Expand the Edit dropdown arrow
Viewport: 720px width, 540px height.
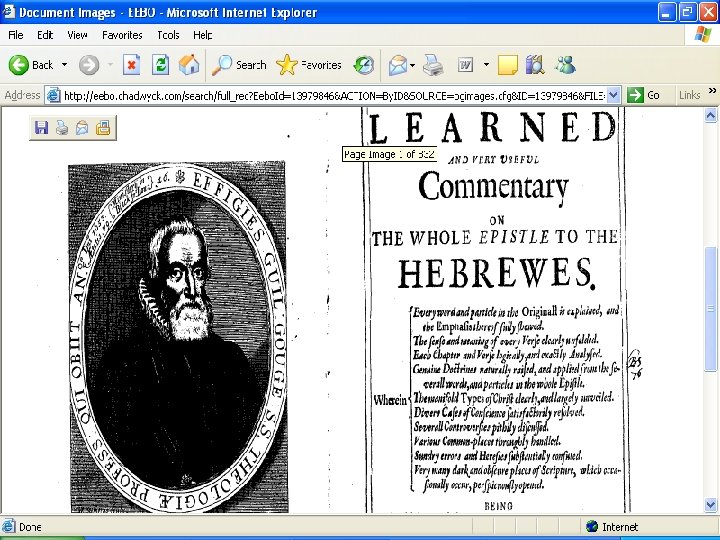486,65
